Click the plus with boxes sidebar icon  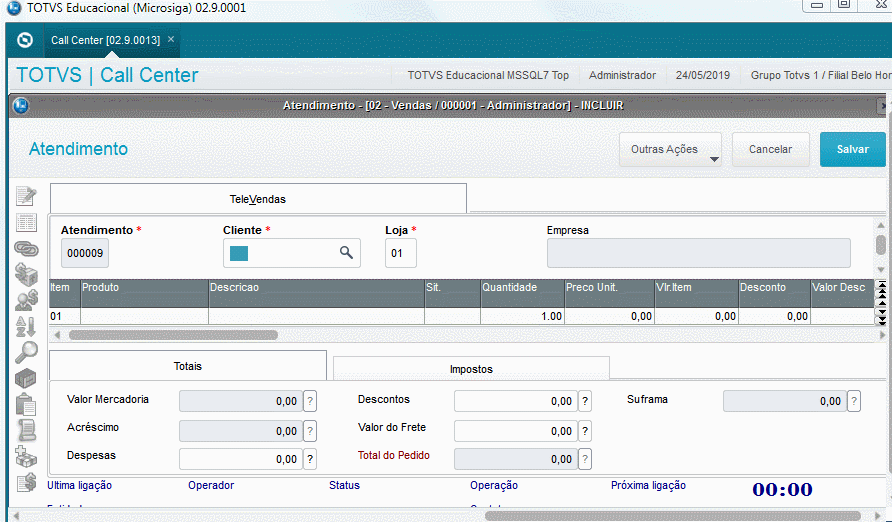point(26,457)
